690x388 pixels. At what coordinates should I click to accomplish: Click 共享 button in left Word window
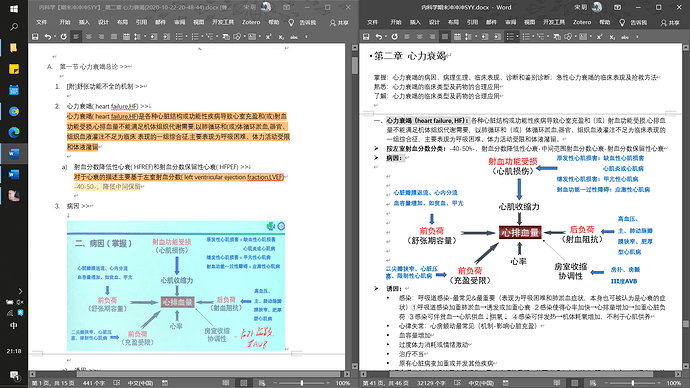click(339, 22)
